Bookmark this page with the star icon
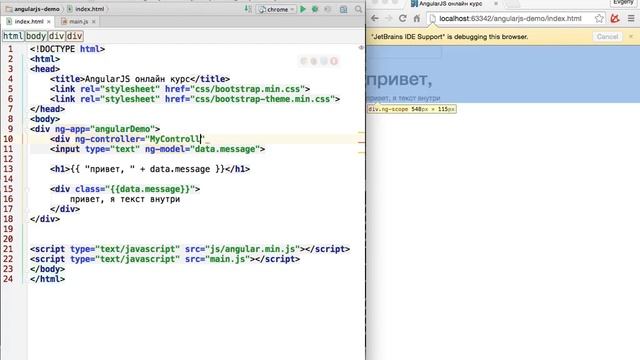 point(599,18)
